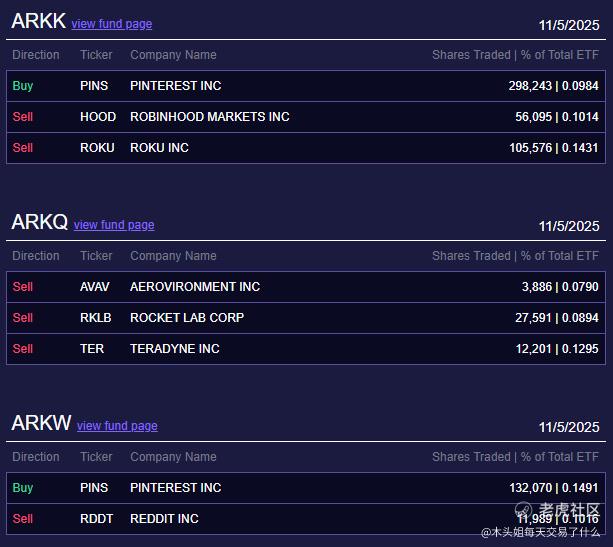The height and width of the screenshot is (547, 613).
Task: Click the ARKW date 11/5/2025
Action: [x=569, y=427]
